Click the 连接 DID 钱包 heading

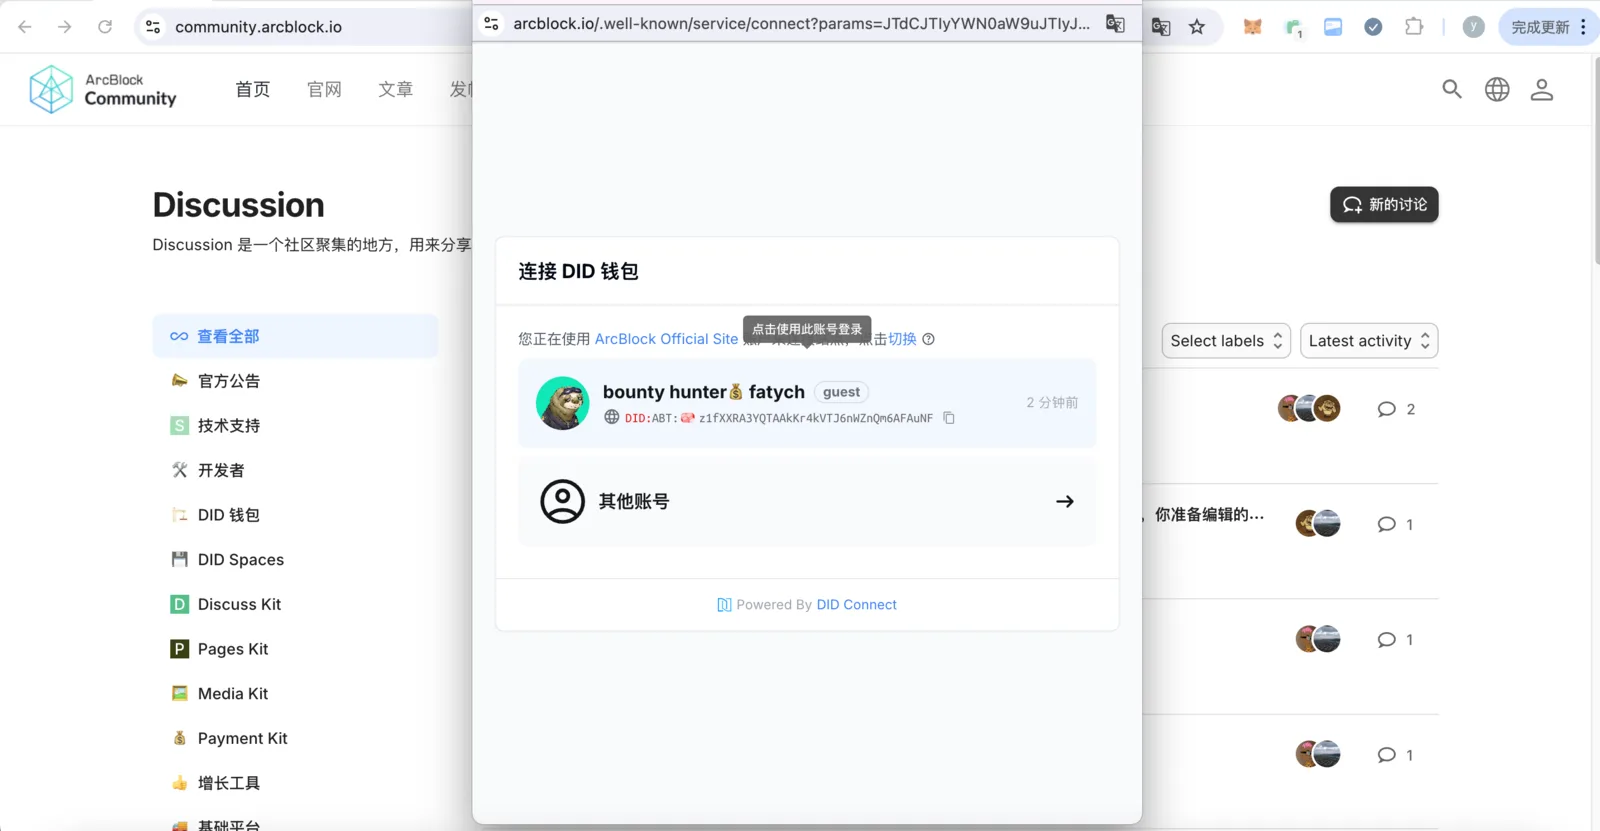click(x=578, y=271)
